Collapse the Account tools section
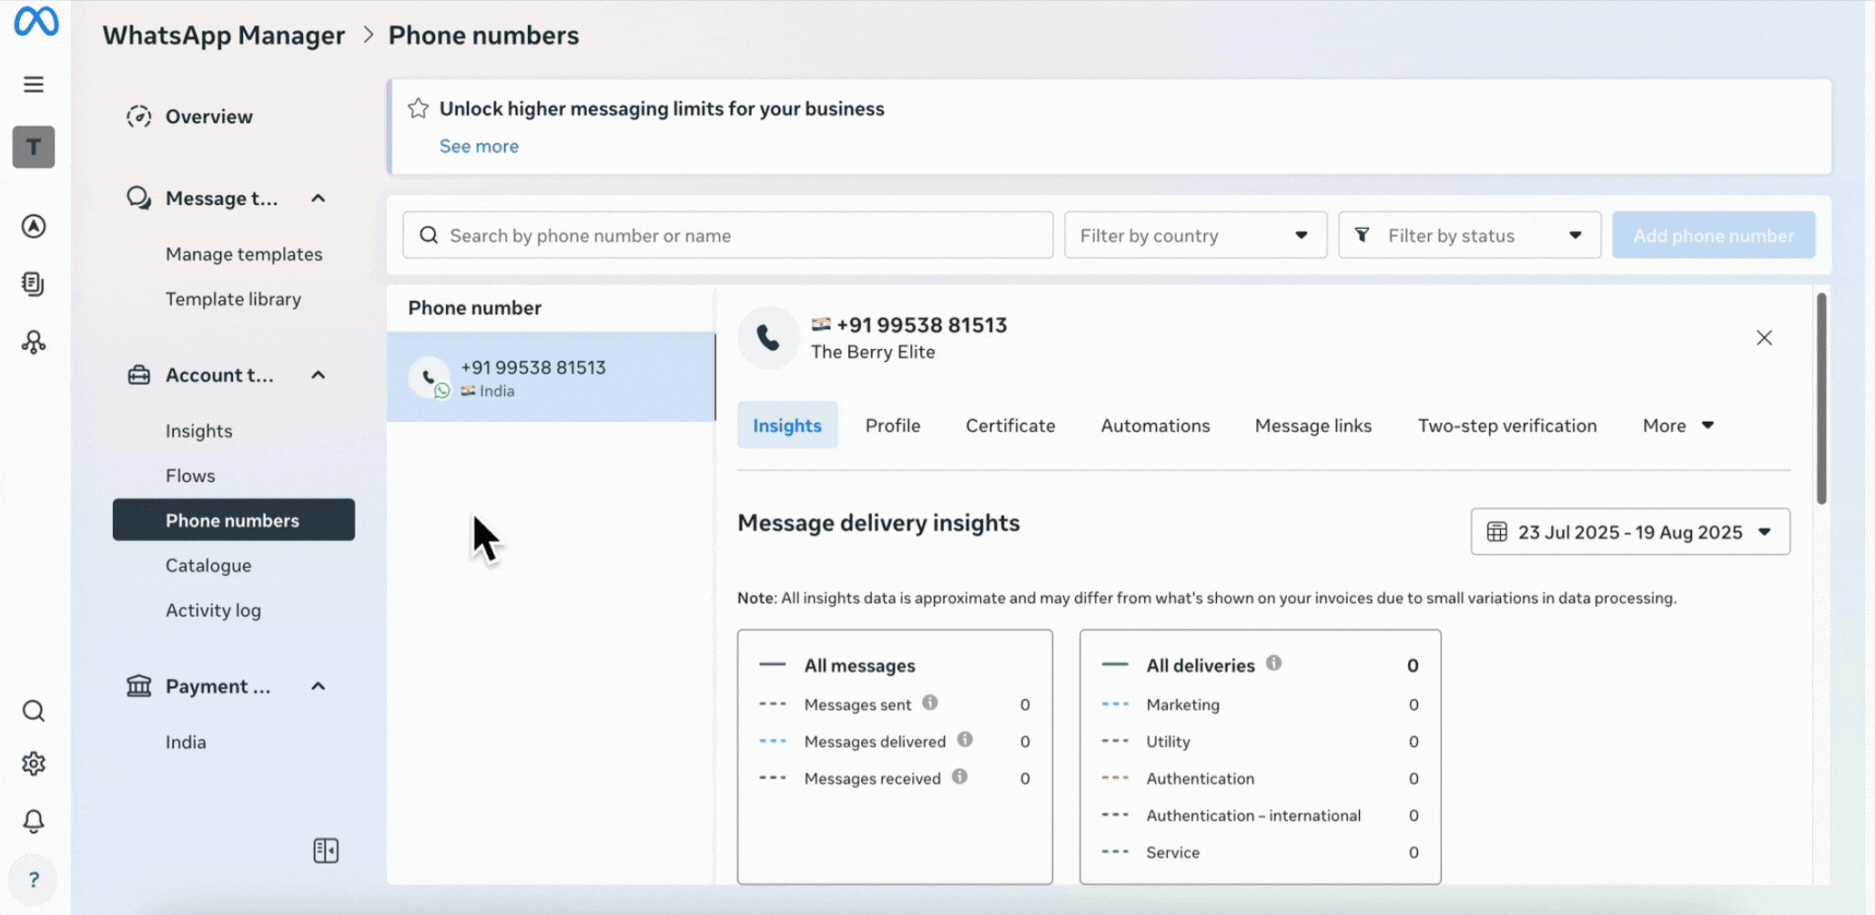This screenshot has width=1875, height=915. coord(318,375)
